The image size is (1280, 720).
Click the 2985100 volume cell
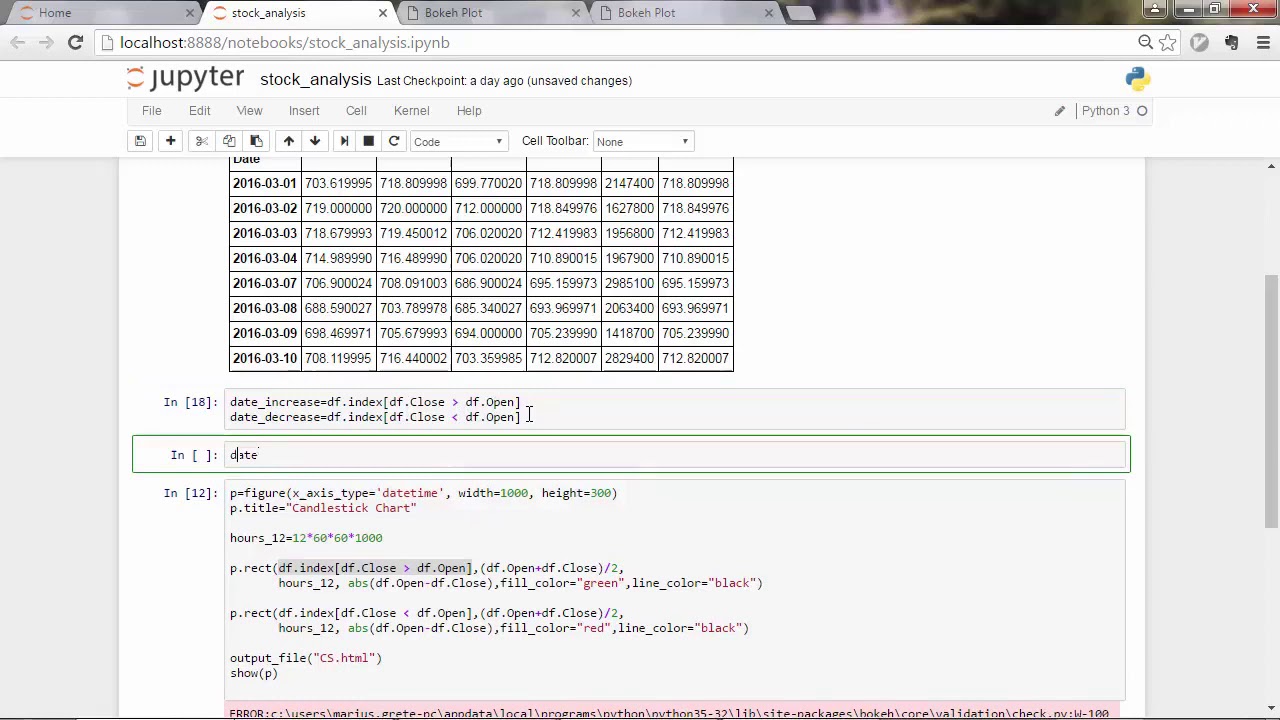(x=629, y=284)
